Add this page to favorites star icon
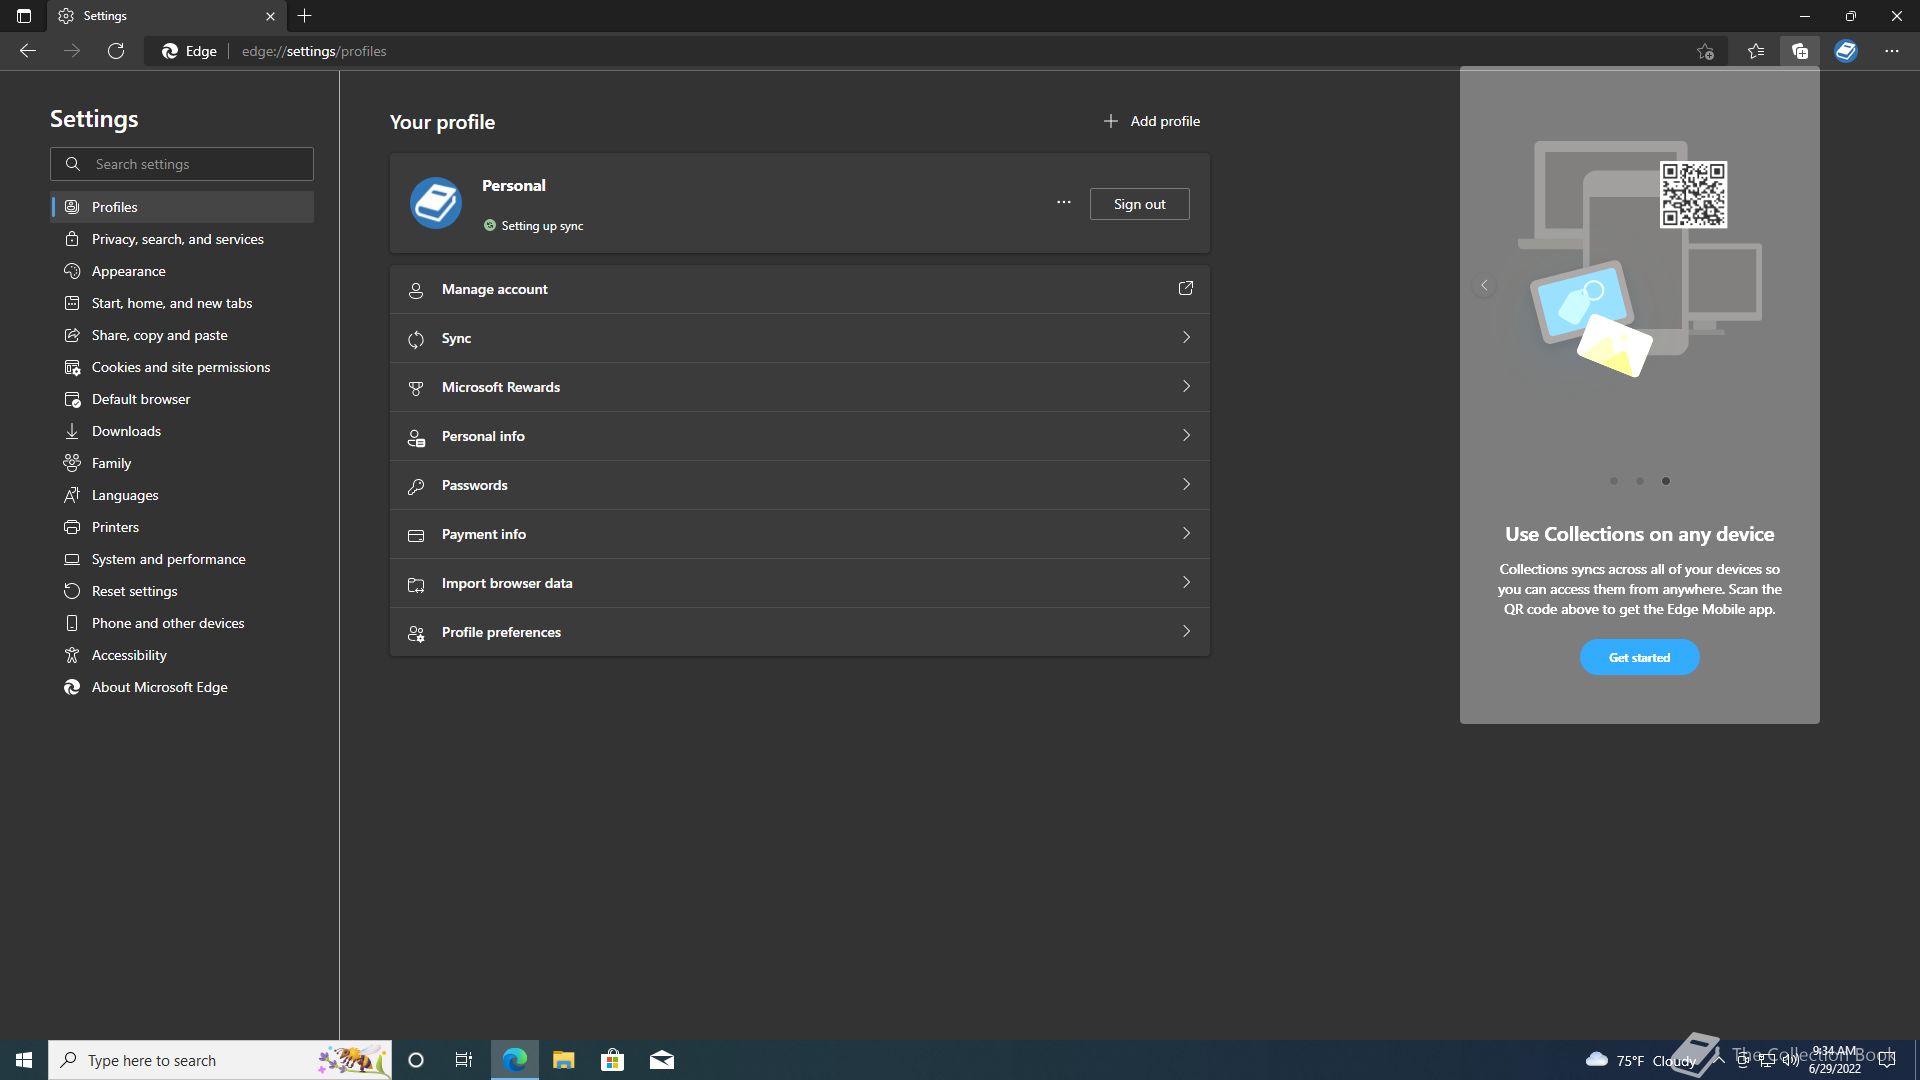 [x=1706, y=51]
